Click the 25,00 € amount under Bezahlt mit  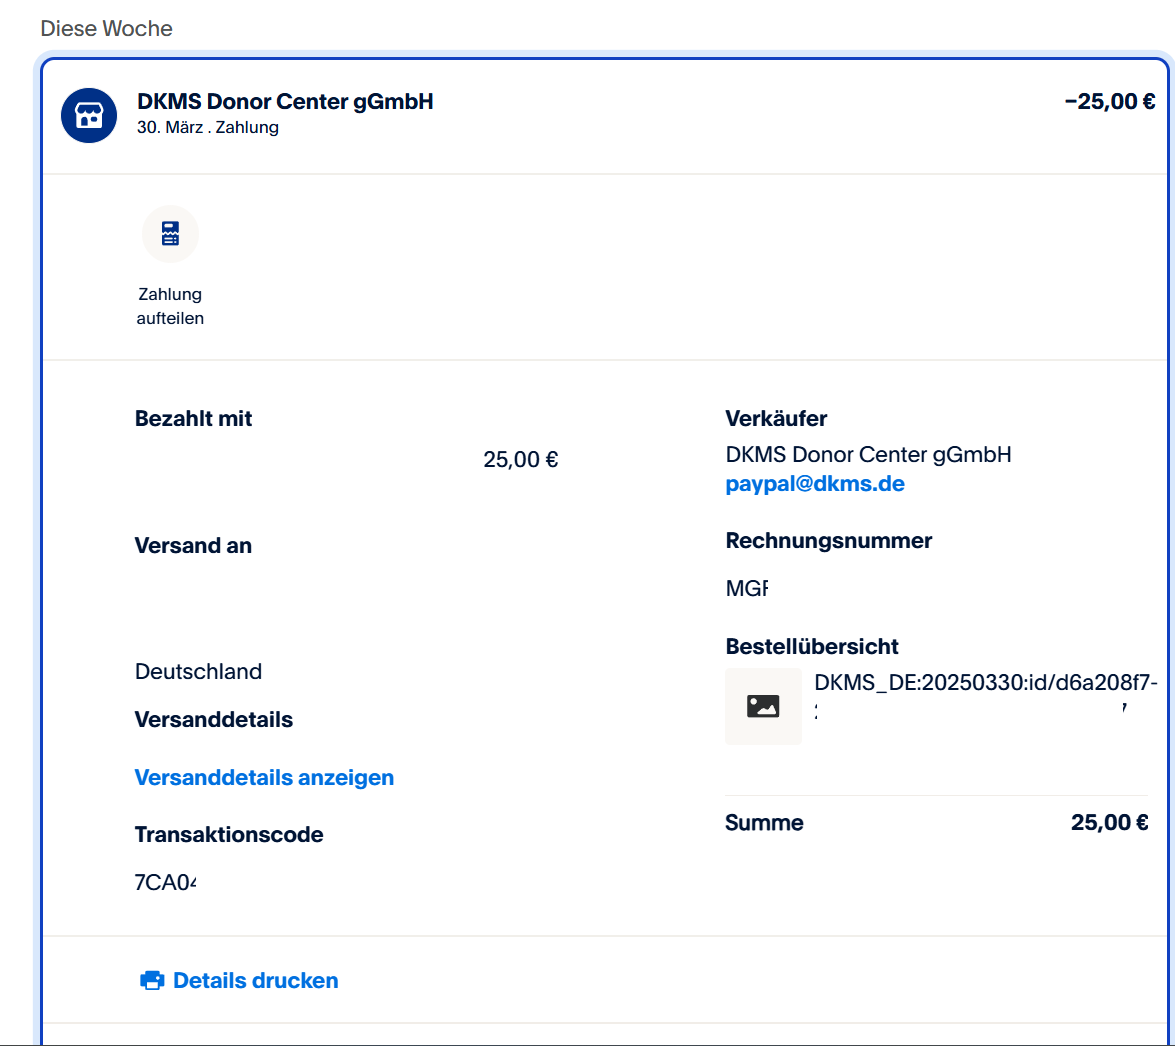click(520, 459)
